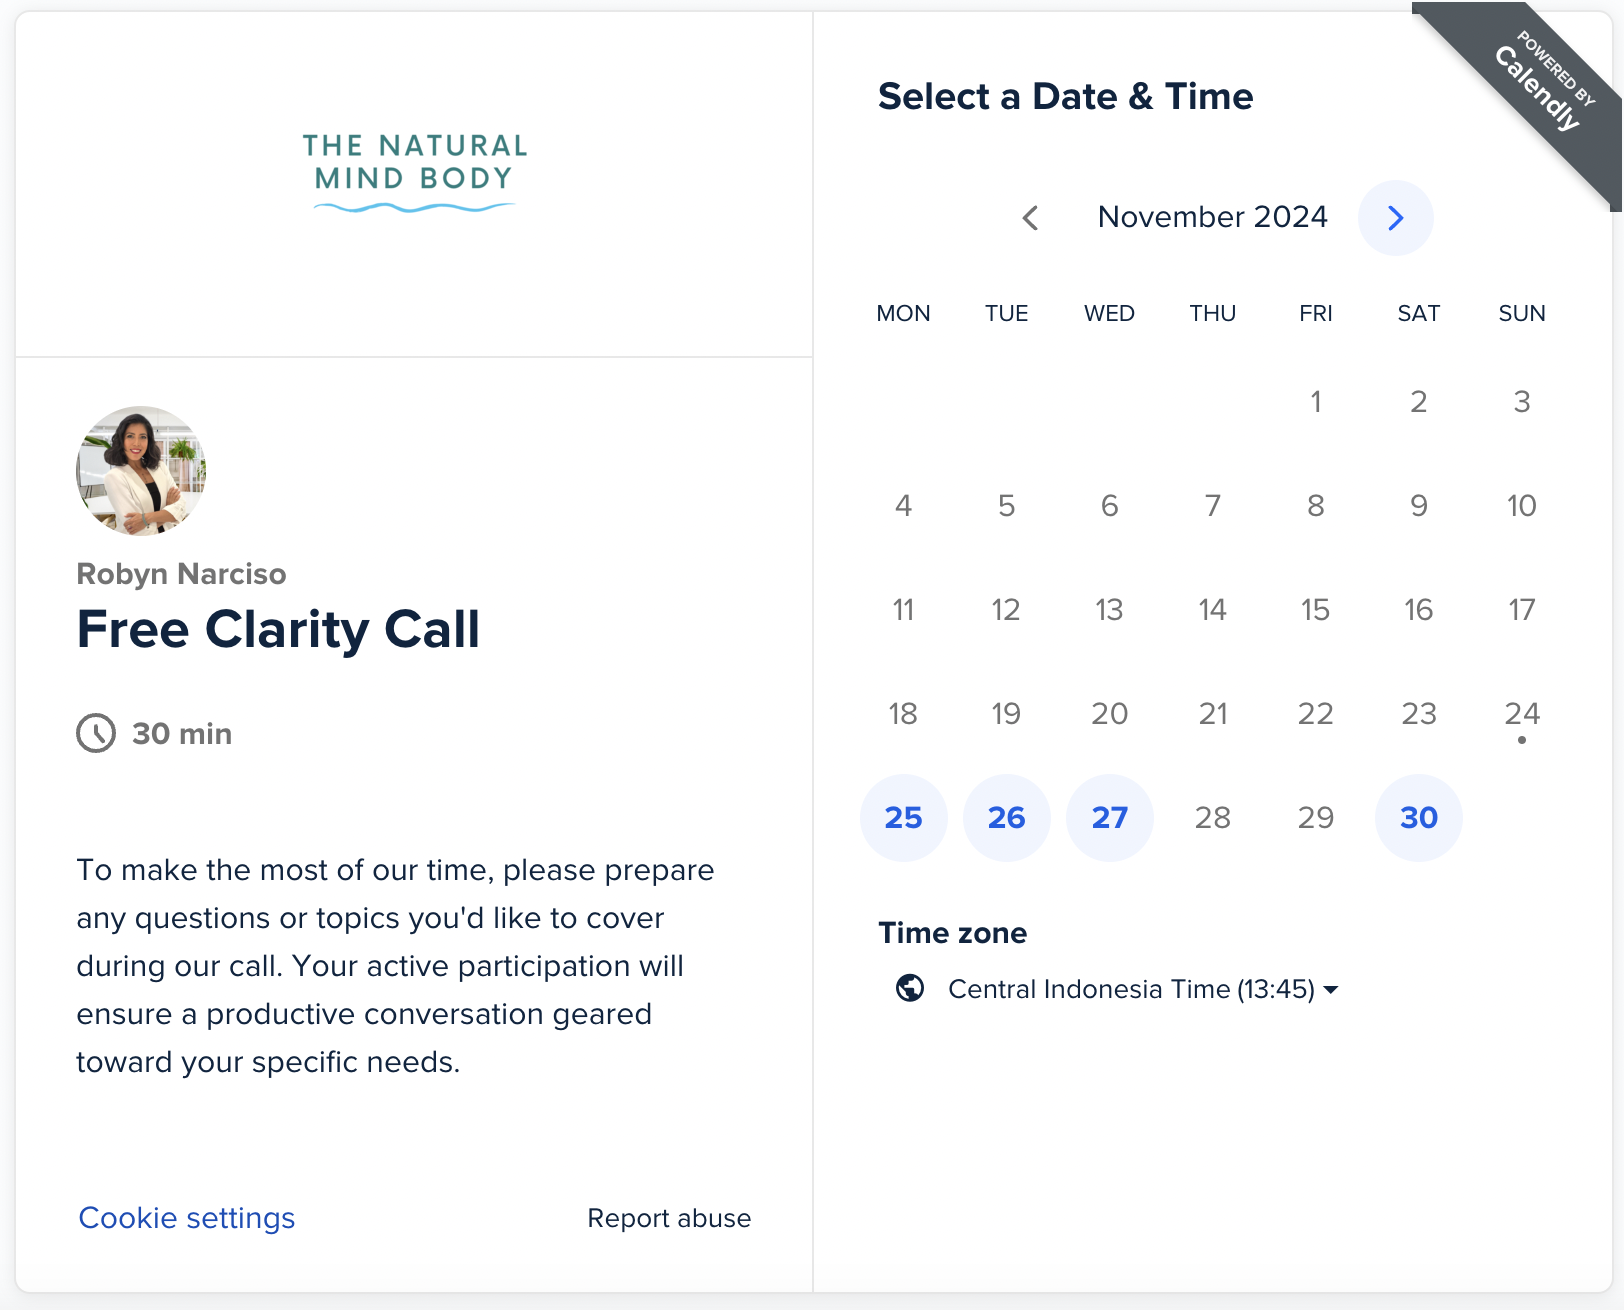Click The Natural Mind Body logo

(x=414, y=172)
